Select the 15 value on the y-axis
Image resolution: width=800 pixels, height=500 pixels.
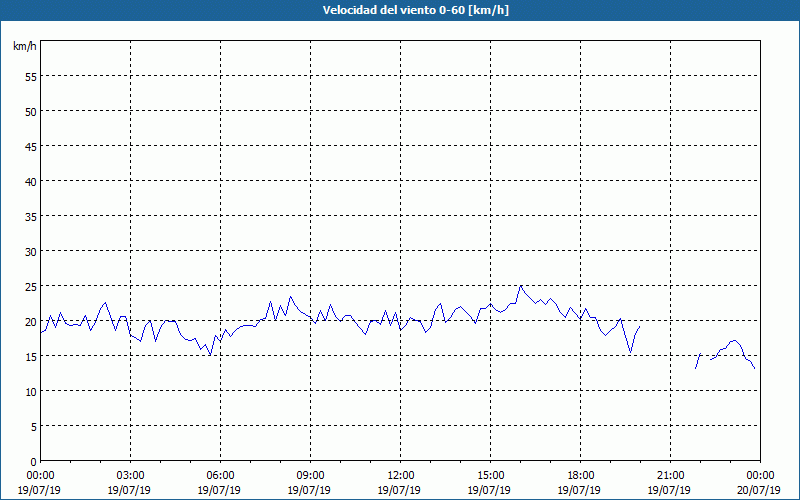[x=31, y=356]
